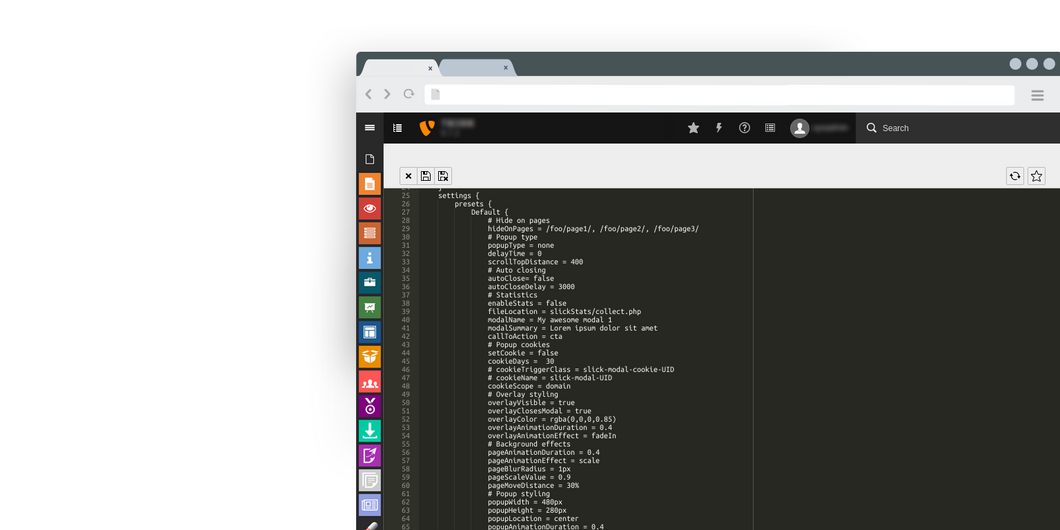This screenshot has height=530, width=1060.
Task: Close the editor with the X button
Action: coord(408,176)
